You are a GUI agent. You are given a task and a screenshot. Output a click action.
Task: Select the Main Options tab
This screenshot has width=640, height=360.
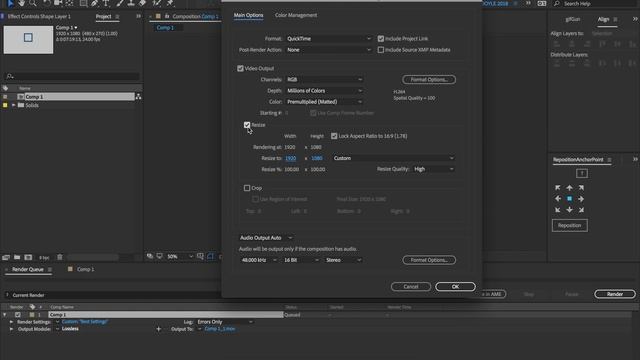[249, 15]
